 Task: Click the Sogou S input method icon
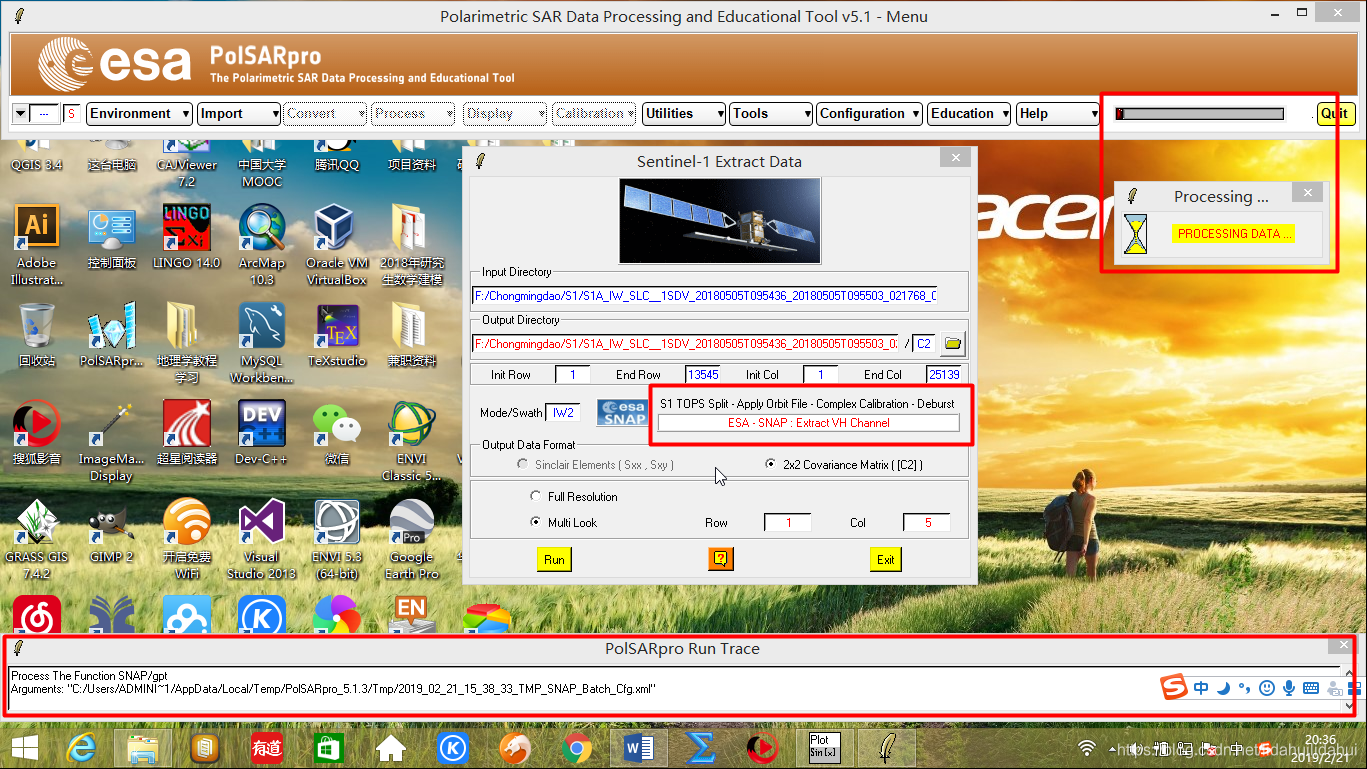[1173, 688]
